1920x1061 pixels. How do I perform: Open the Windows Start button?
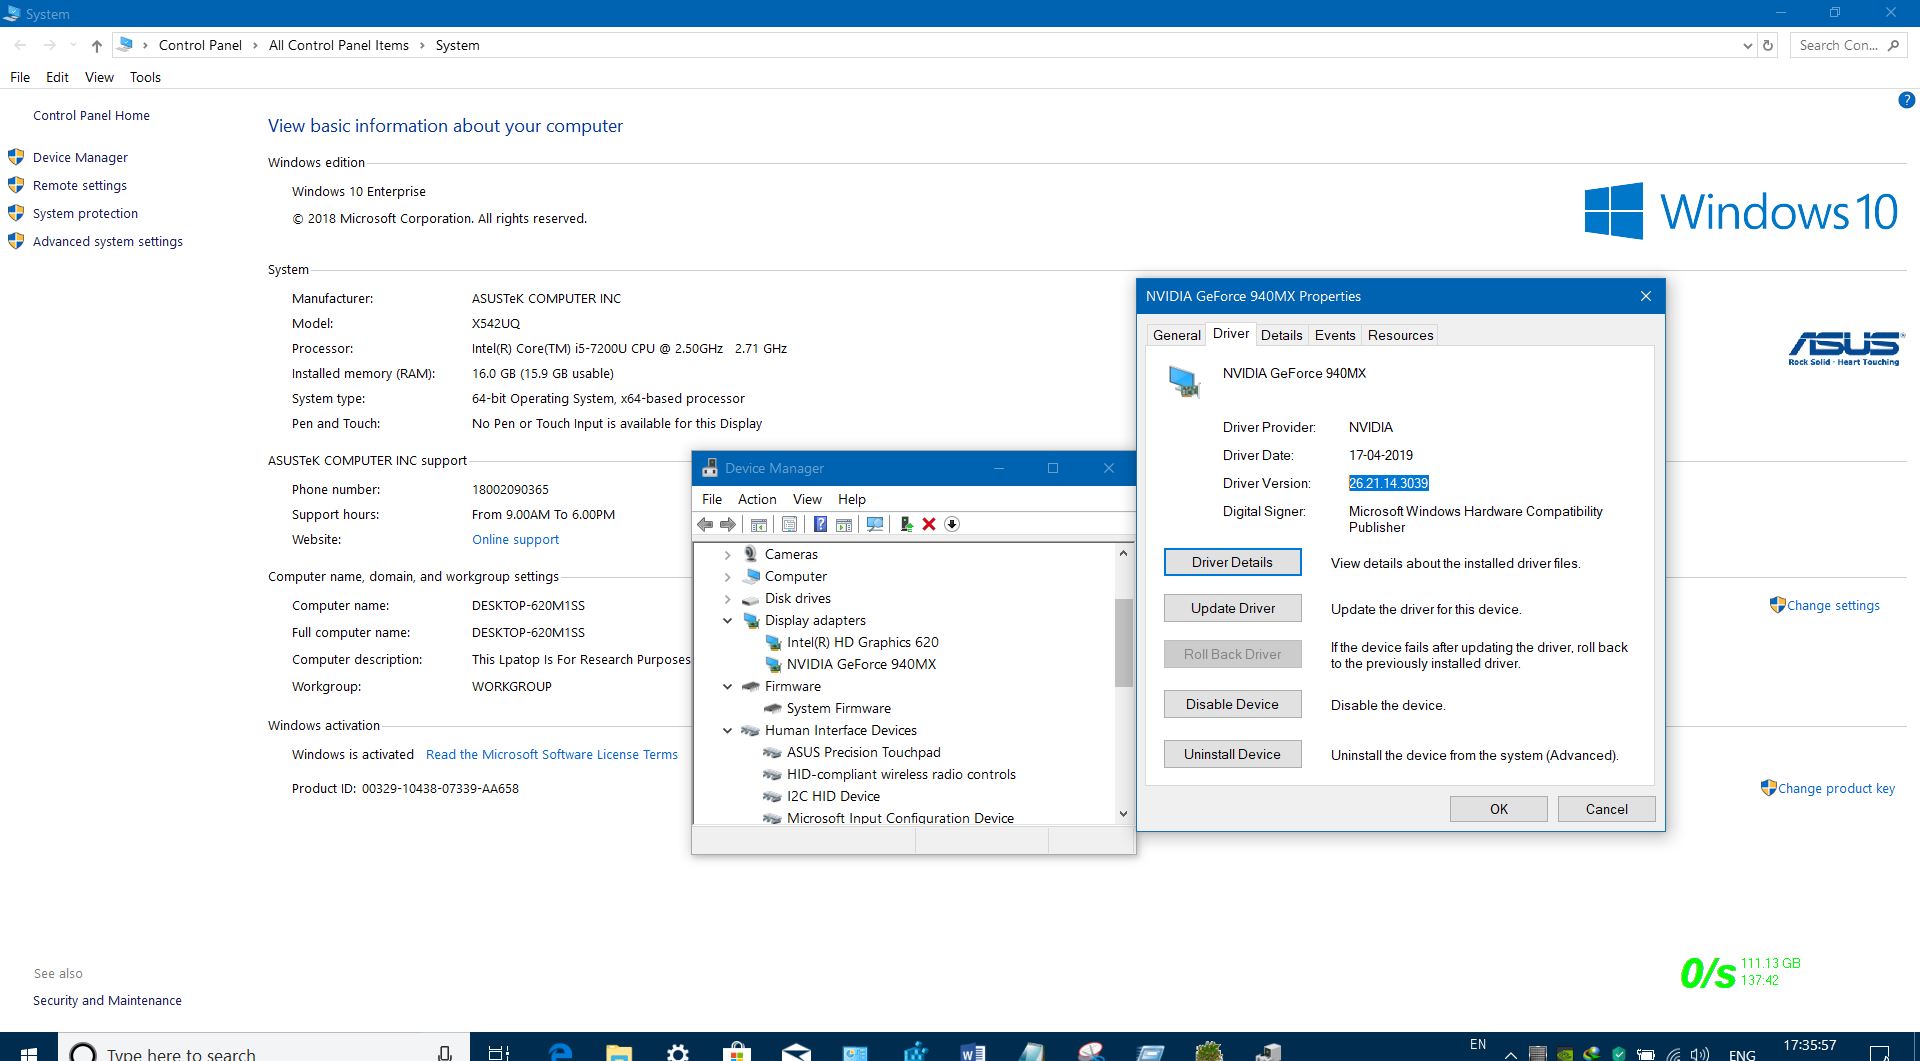[x=28, y=1052]
